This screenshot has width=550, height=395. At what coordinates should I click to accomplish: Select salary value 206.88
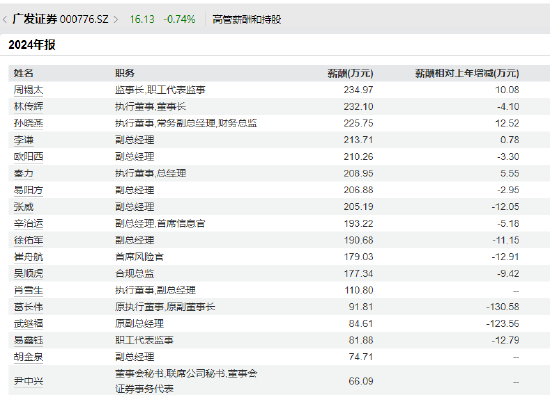(358, 190)
